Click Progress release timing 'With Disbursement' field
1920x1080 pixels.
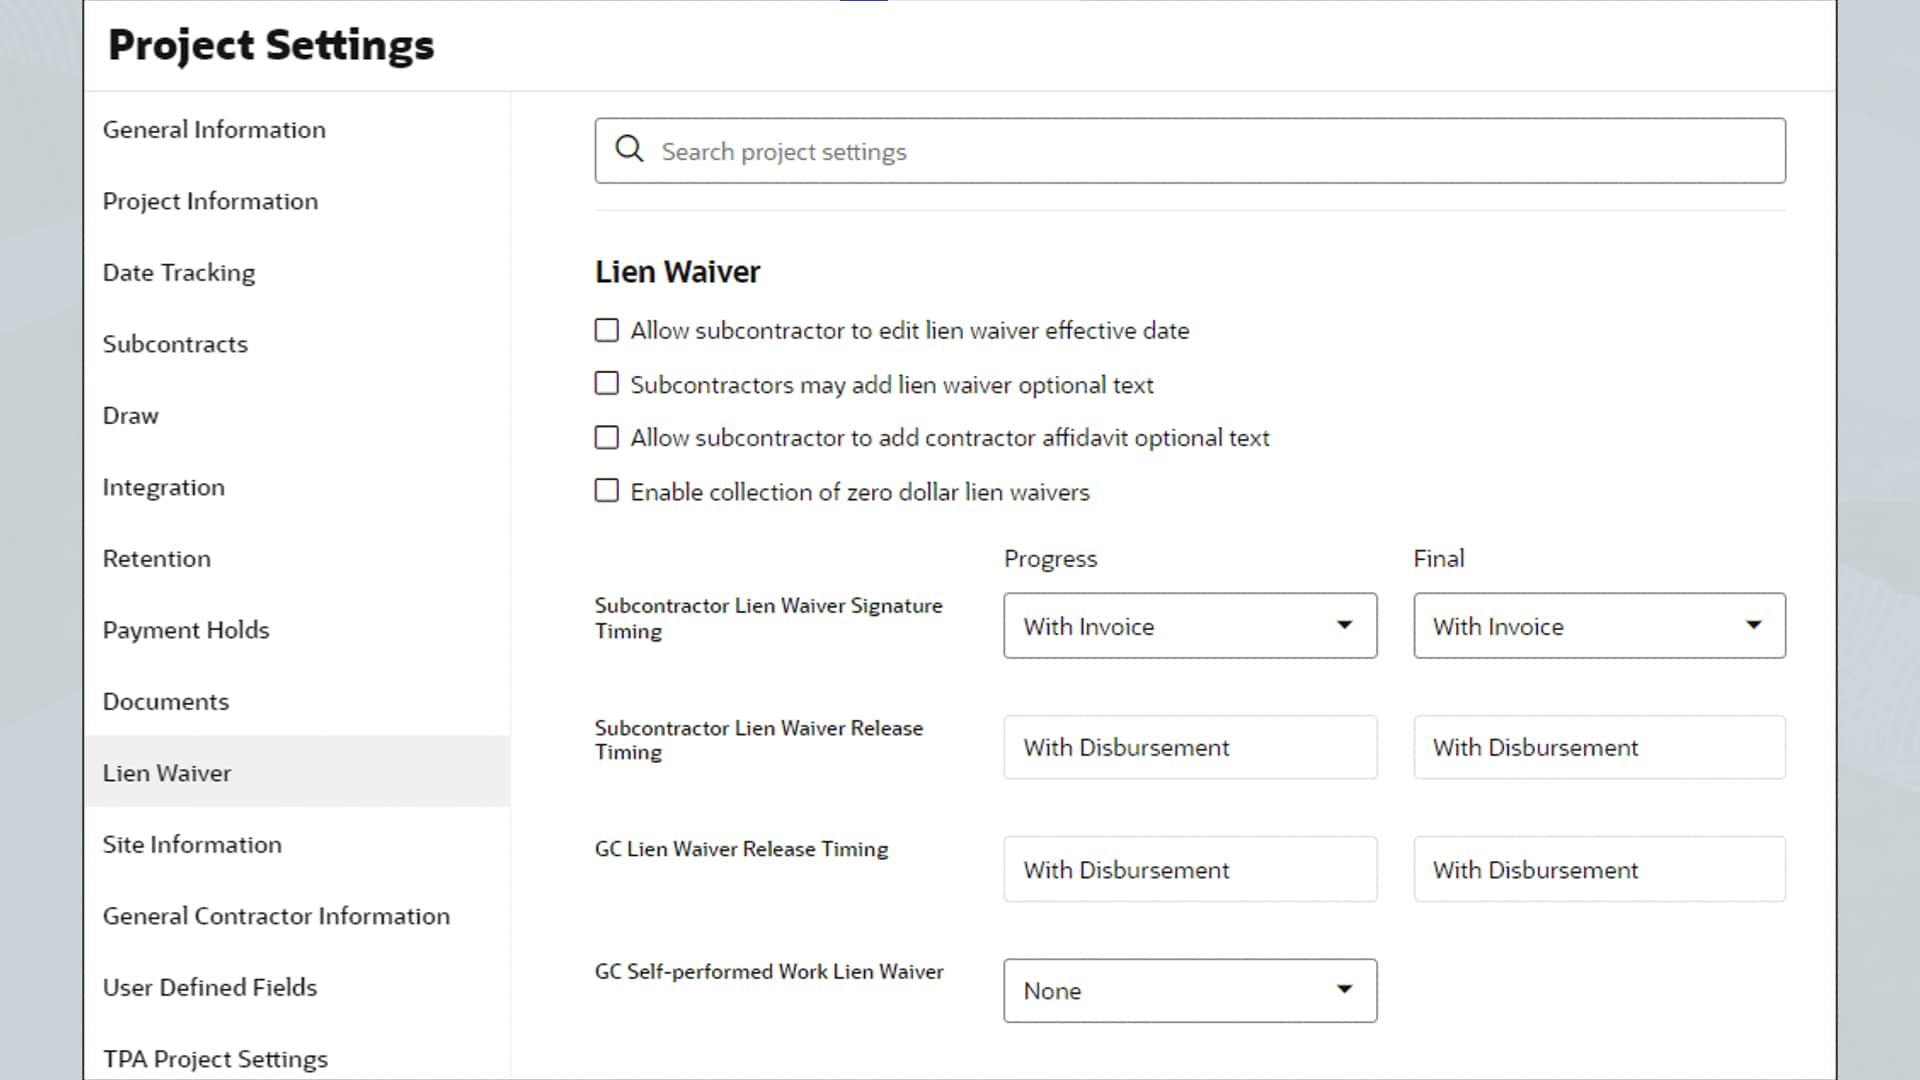click(1189, 748)
